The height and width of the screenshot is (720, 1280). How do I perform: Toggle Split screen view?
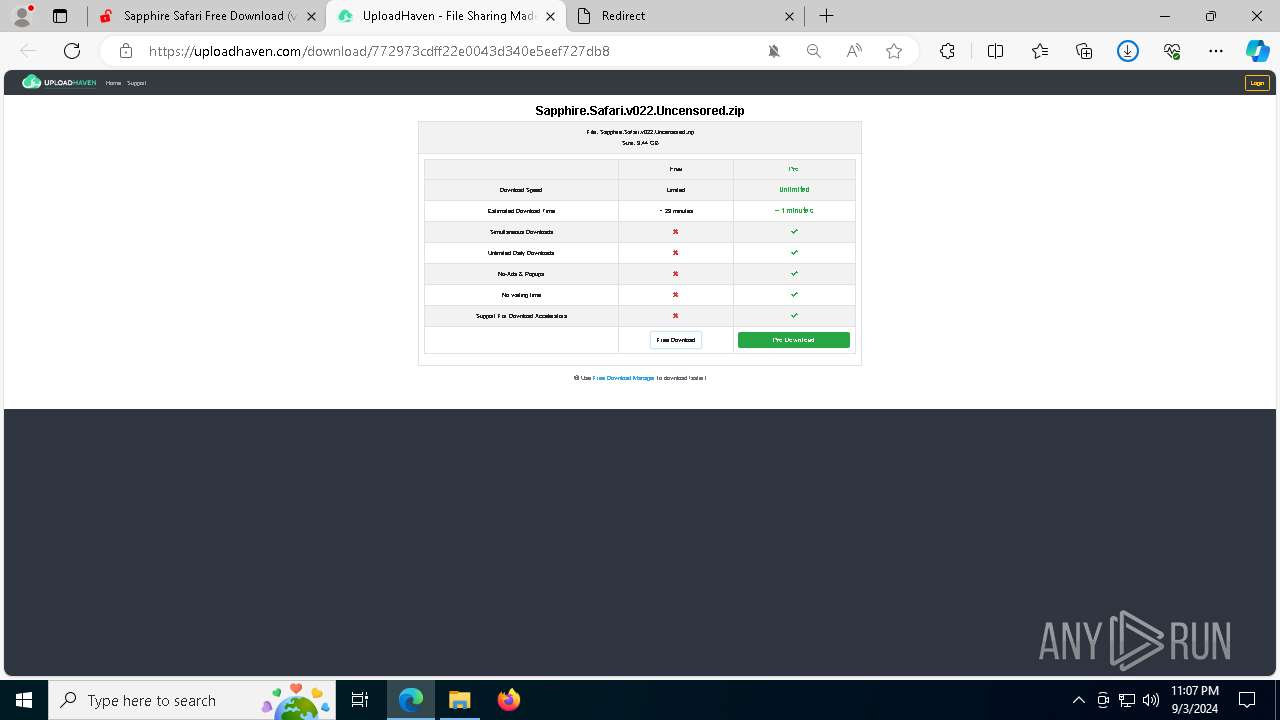pyautogui.click(x=995, y=51)
